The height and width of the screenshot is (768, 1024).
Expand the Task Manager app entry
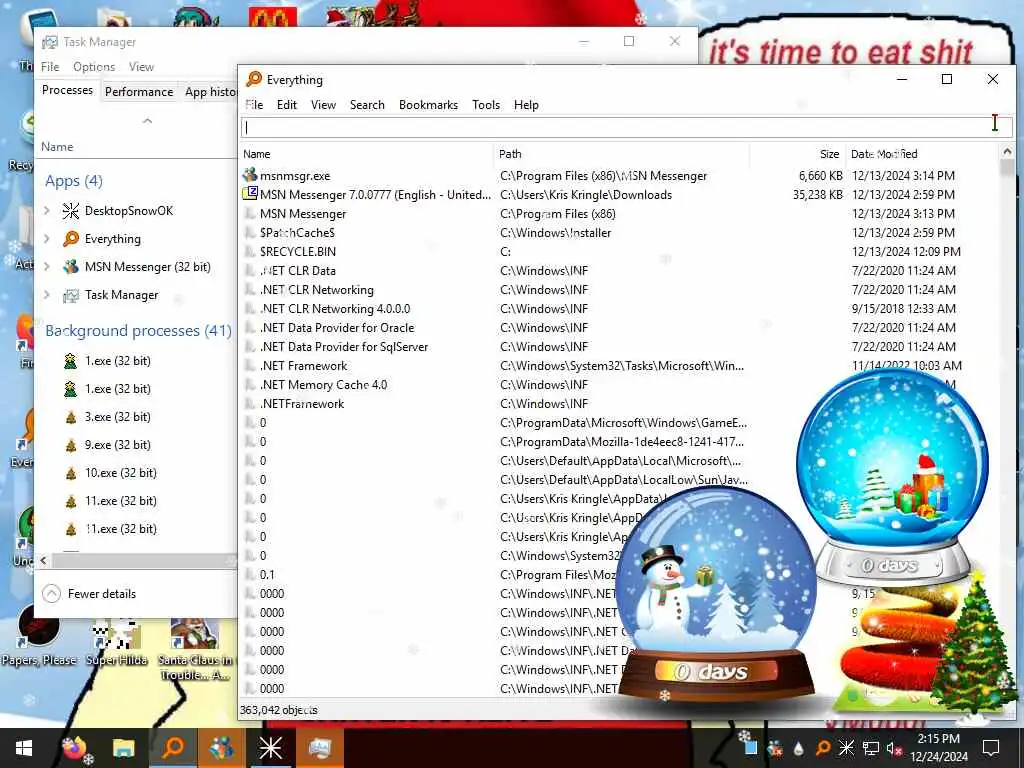point(46,295)
